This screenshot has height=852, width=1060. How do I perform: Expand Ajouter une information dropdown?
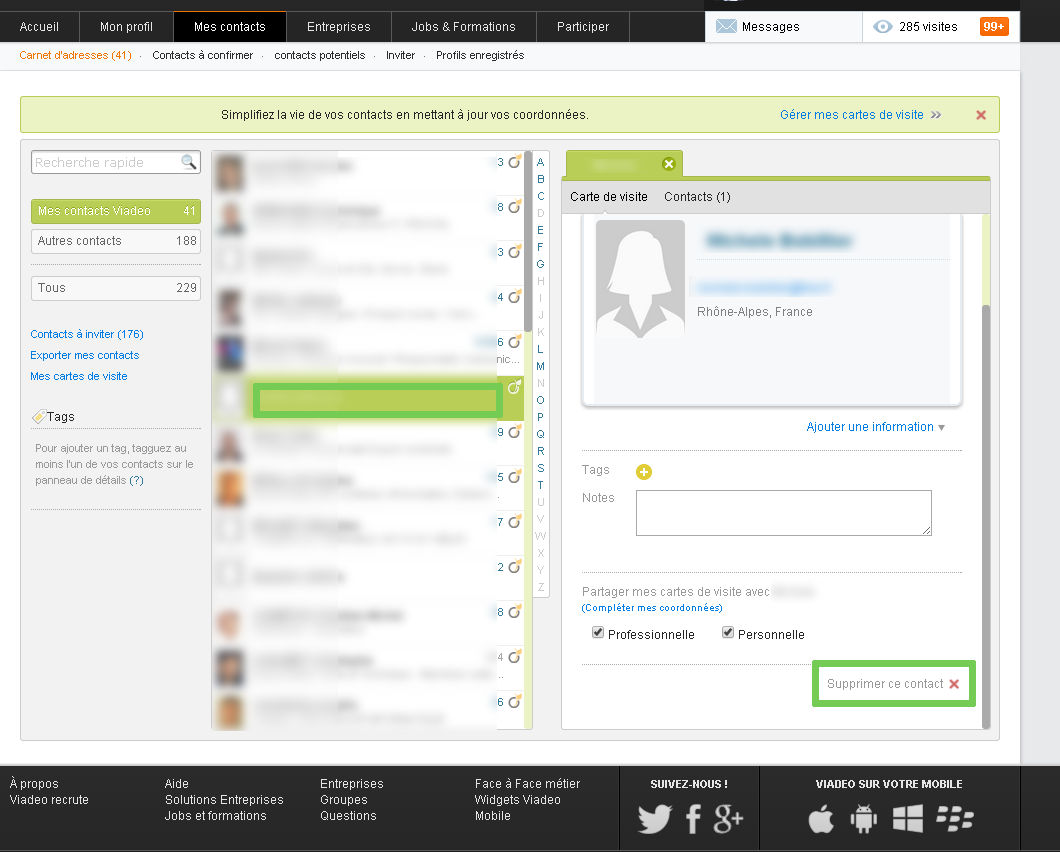click(876, 427)
